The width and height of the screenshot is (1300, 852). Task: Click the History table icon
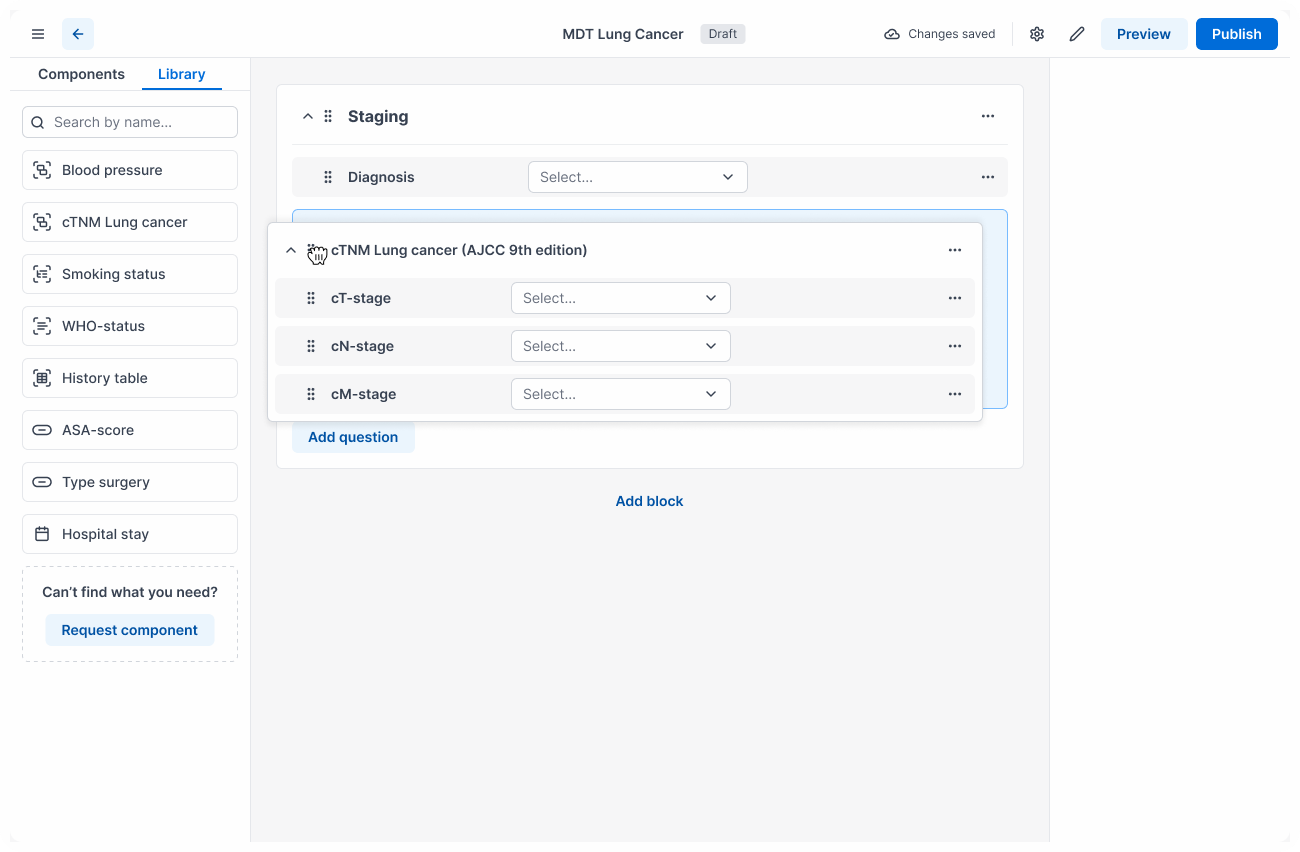tap(42, 378)
